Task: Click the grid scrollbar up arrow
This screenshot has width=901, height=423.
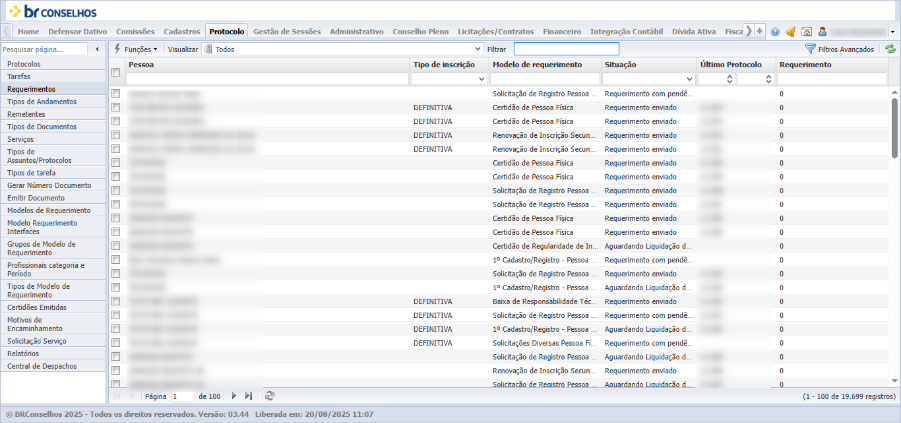Action: [895, 92]
